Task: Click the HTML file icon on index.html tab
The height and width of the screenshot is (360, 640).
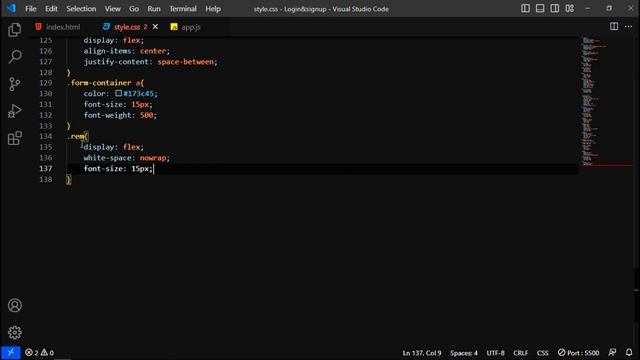Action: coord(38,27)
